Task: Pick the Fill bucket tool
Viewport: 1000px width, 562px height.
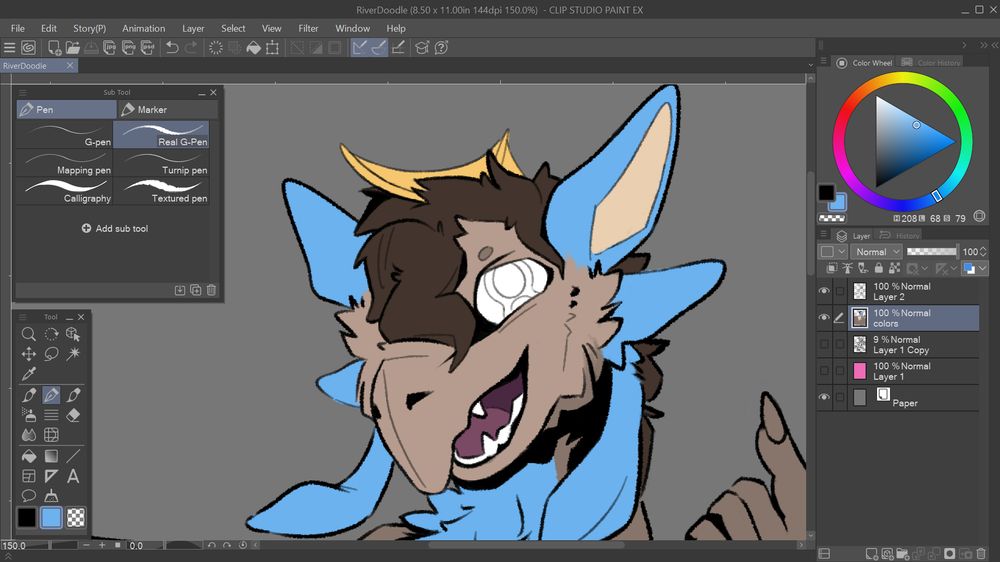Action: [x=29, y=456]
